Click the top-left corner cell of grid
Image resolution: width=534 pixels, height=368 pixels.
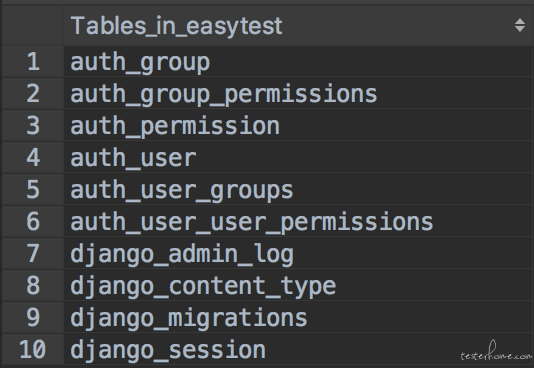pyautogui.click(x=33, y=26)
